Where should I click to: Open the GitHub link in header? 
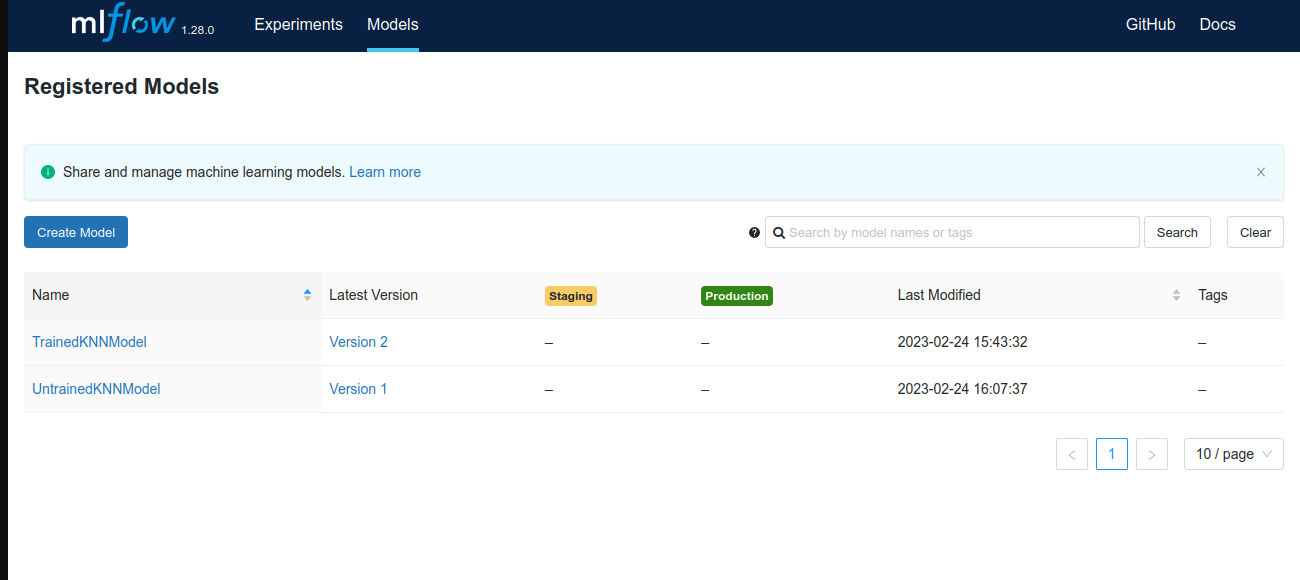1150,25
